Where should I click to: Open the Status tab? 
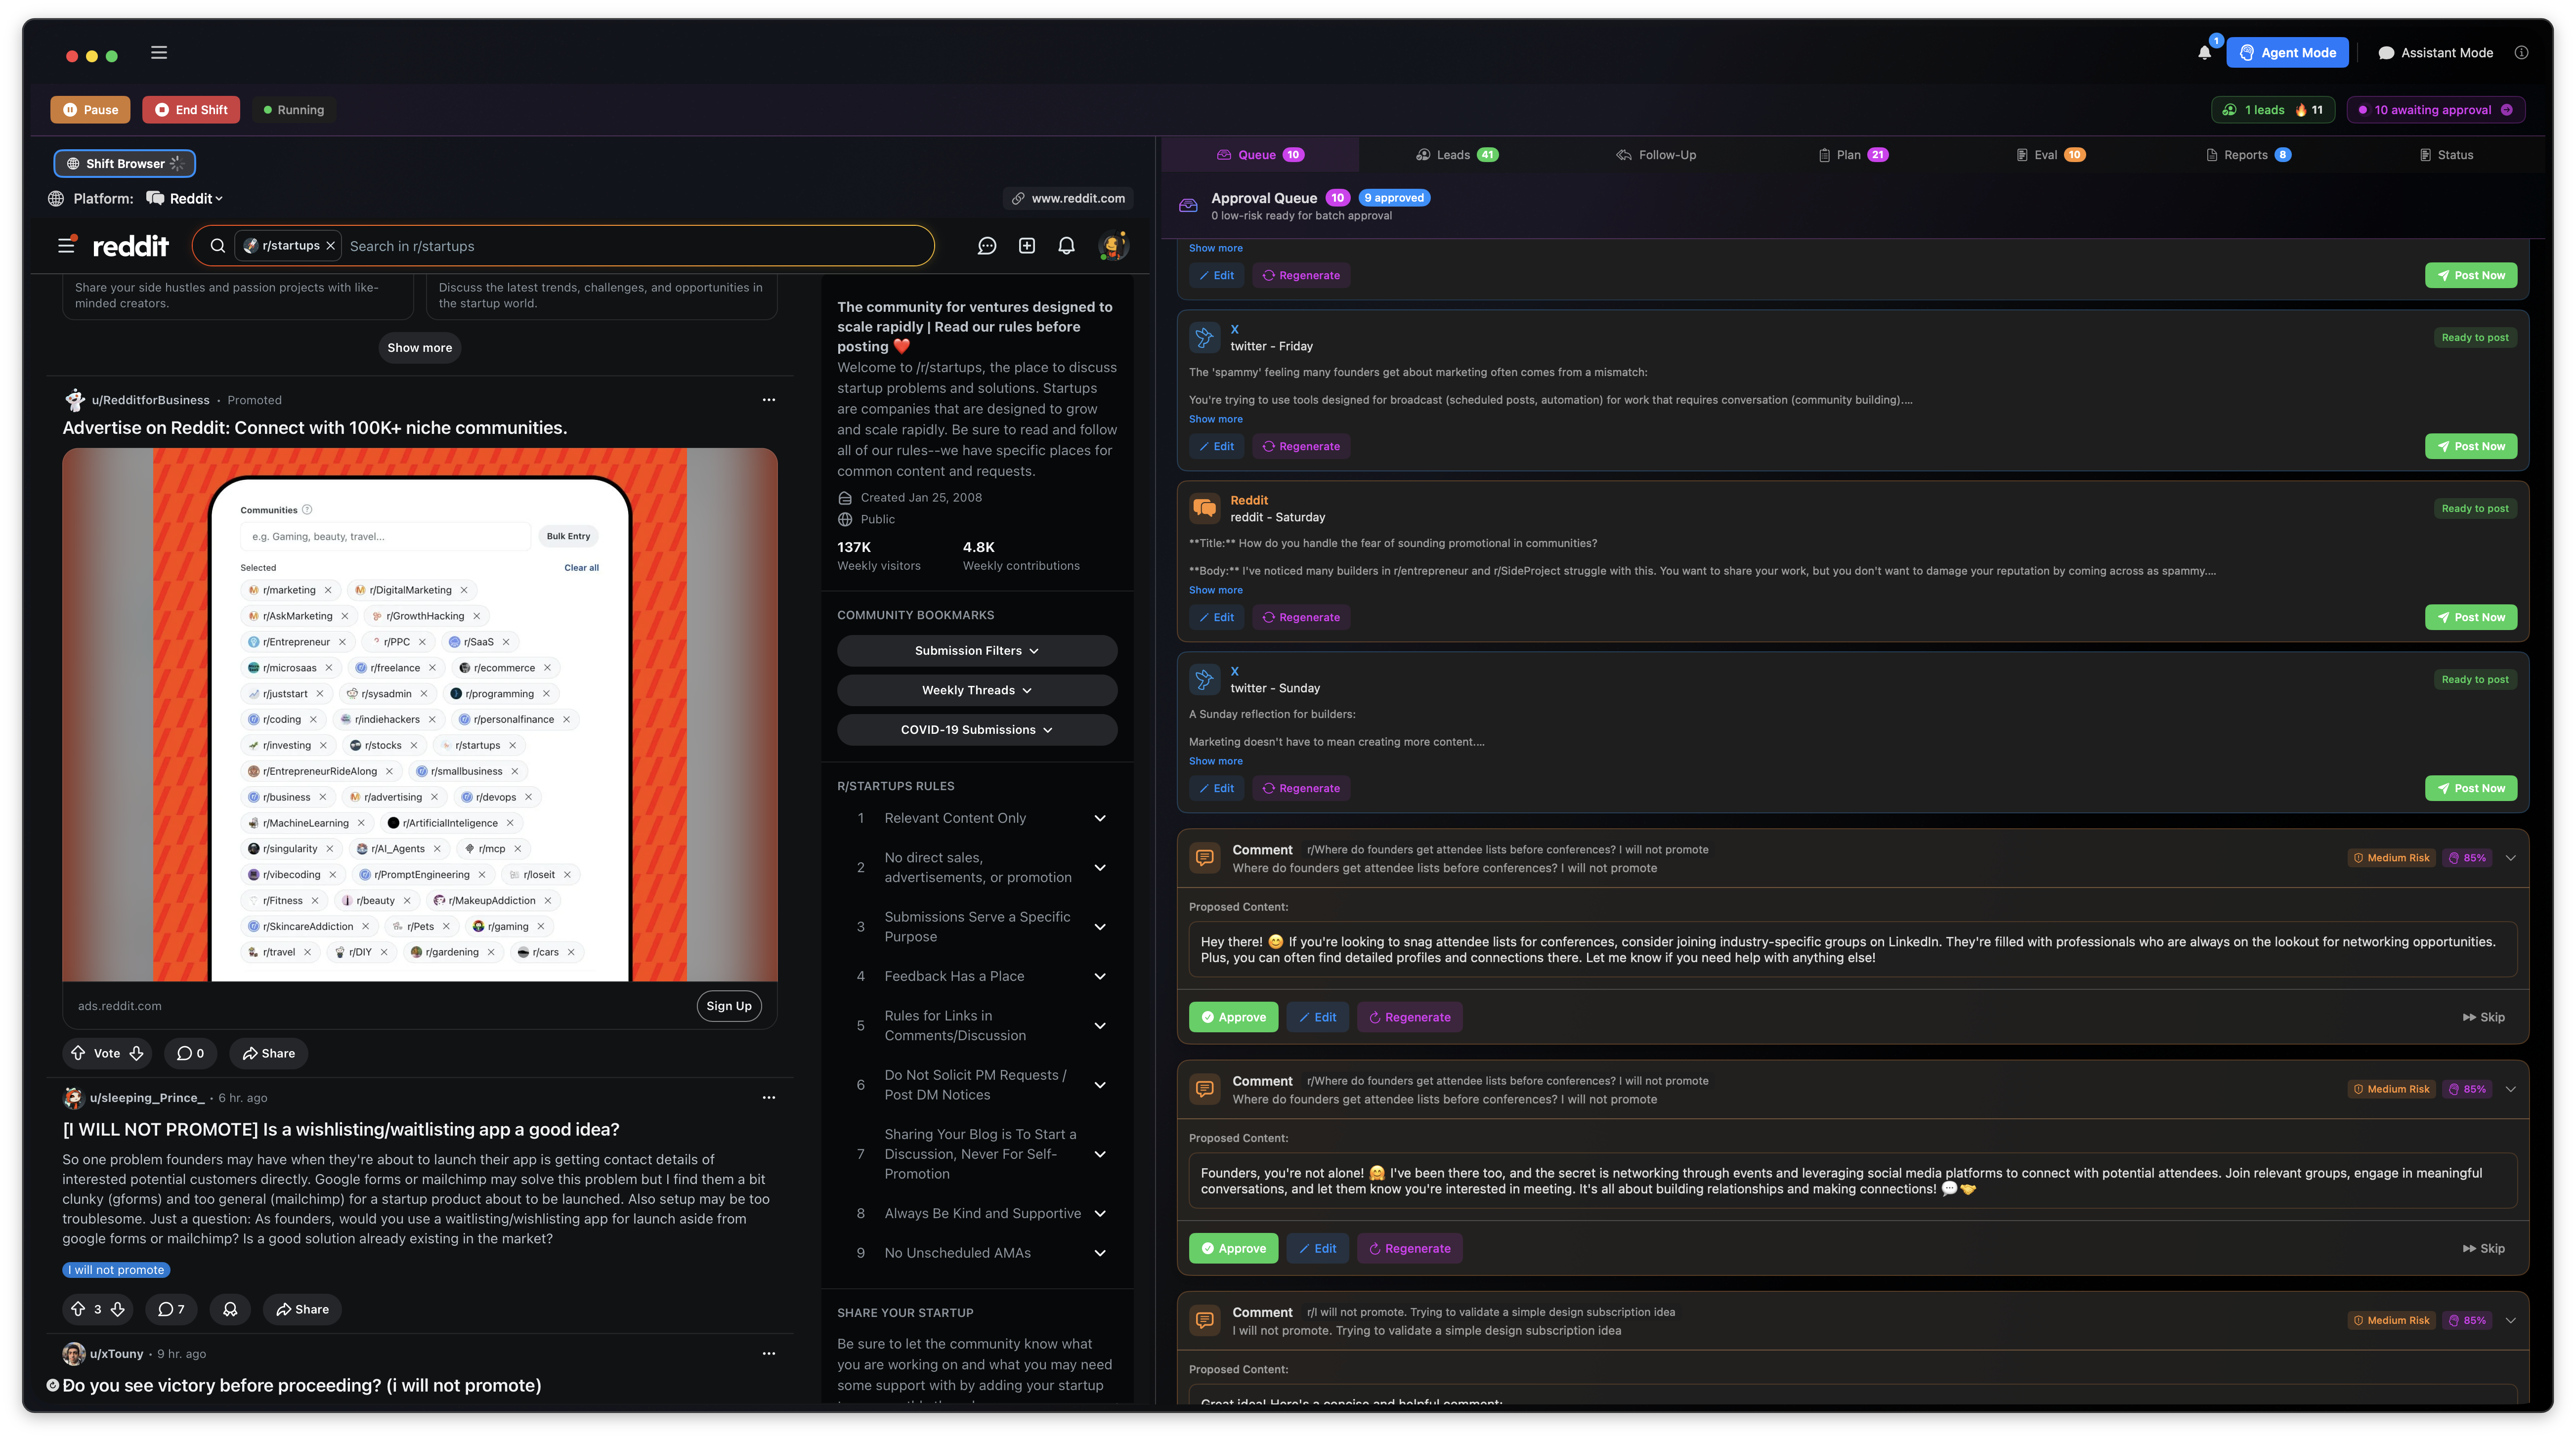[2446, 155]
